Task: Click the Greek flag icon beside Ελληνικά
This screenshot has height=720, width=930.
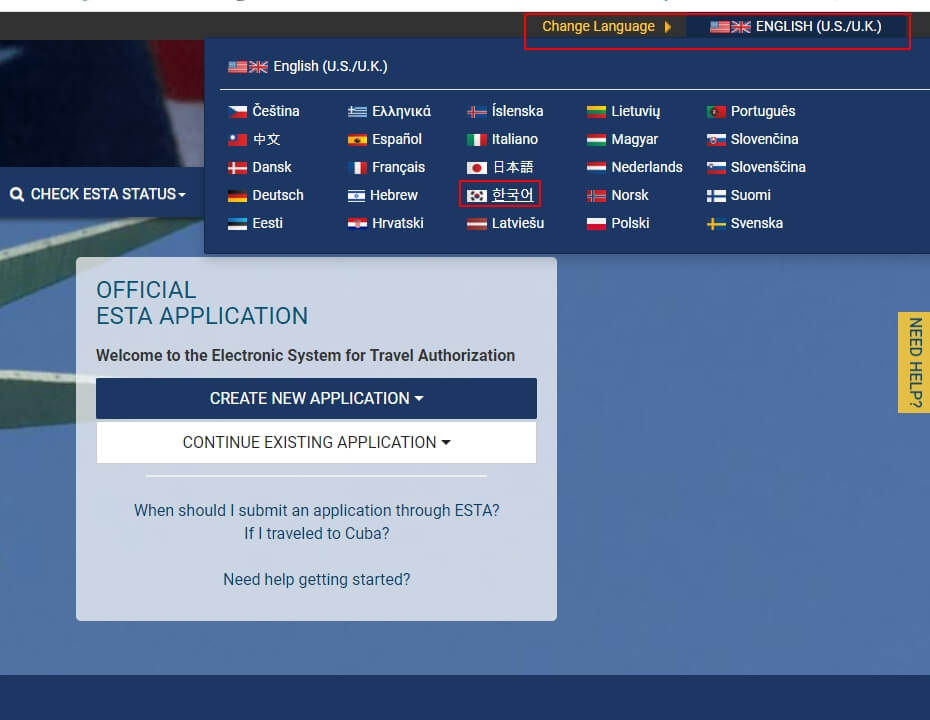Action: (x=357, y=111)
